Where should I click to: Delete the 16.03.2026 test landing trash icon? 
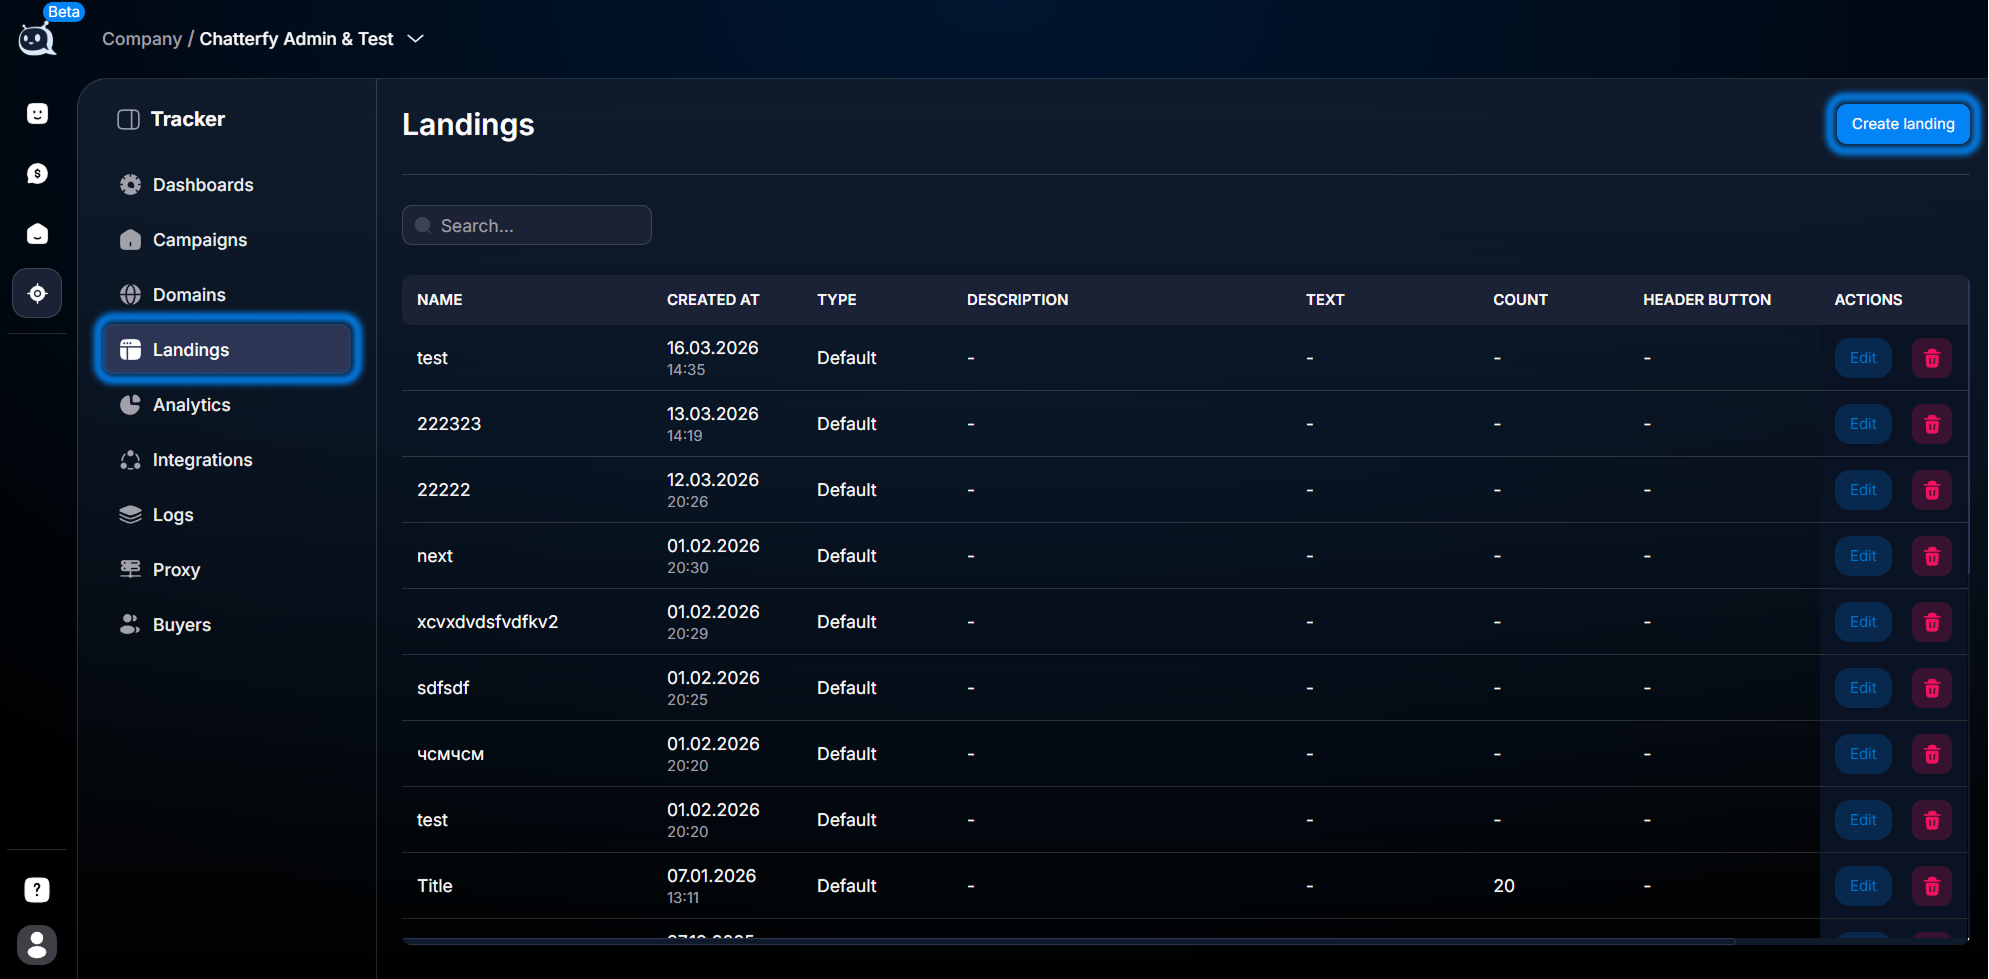tap(1932, 358)
